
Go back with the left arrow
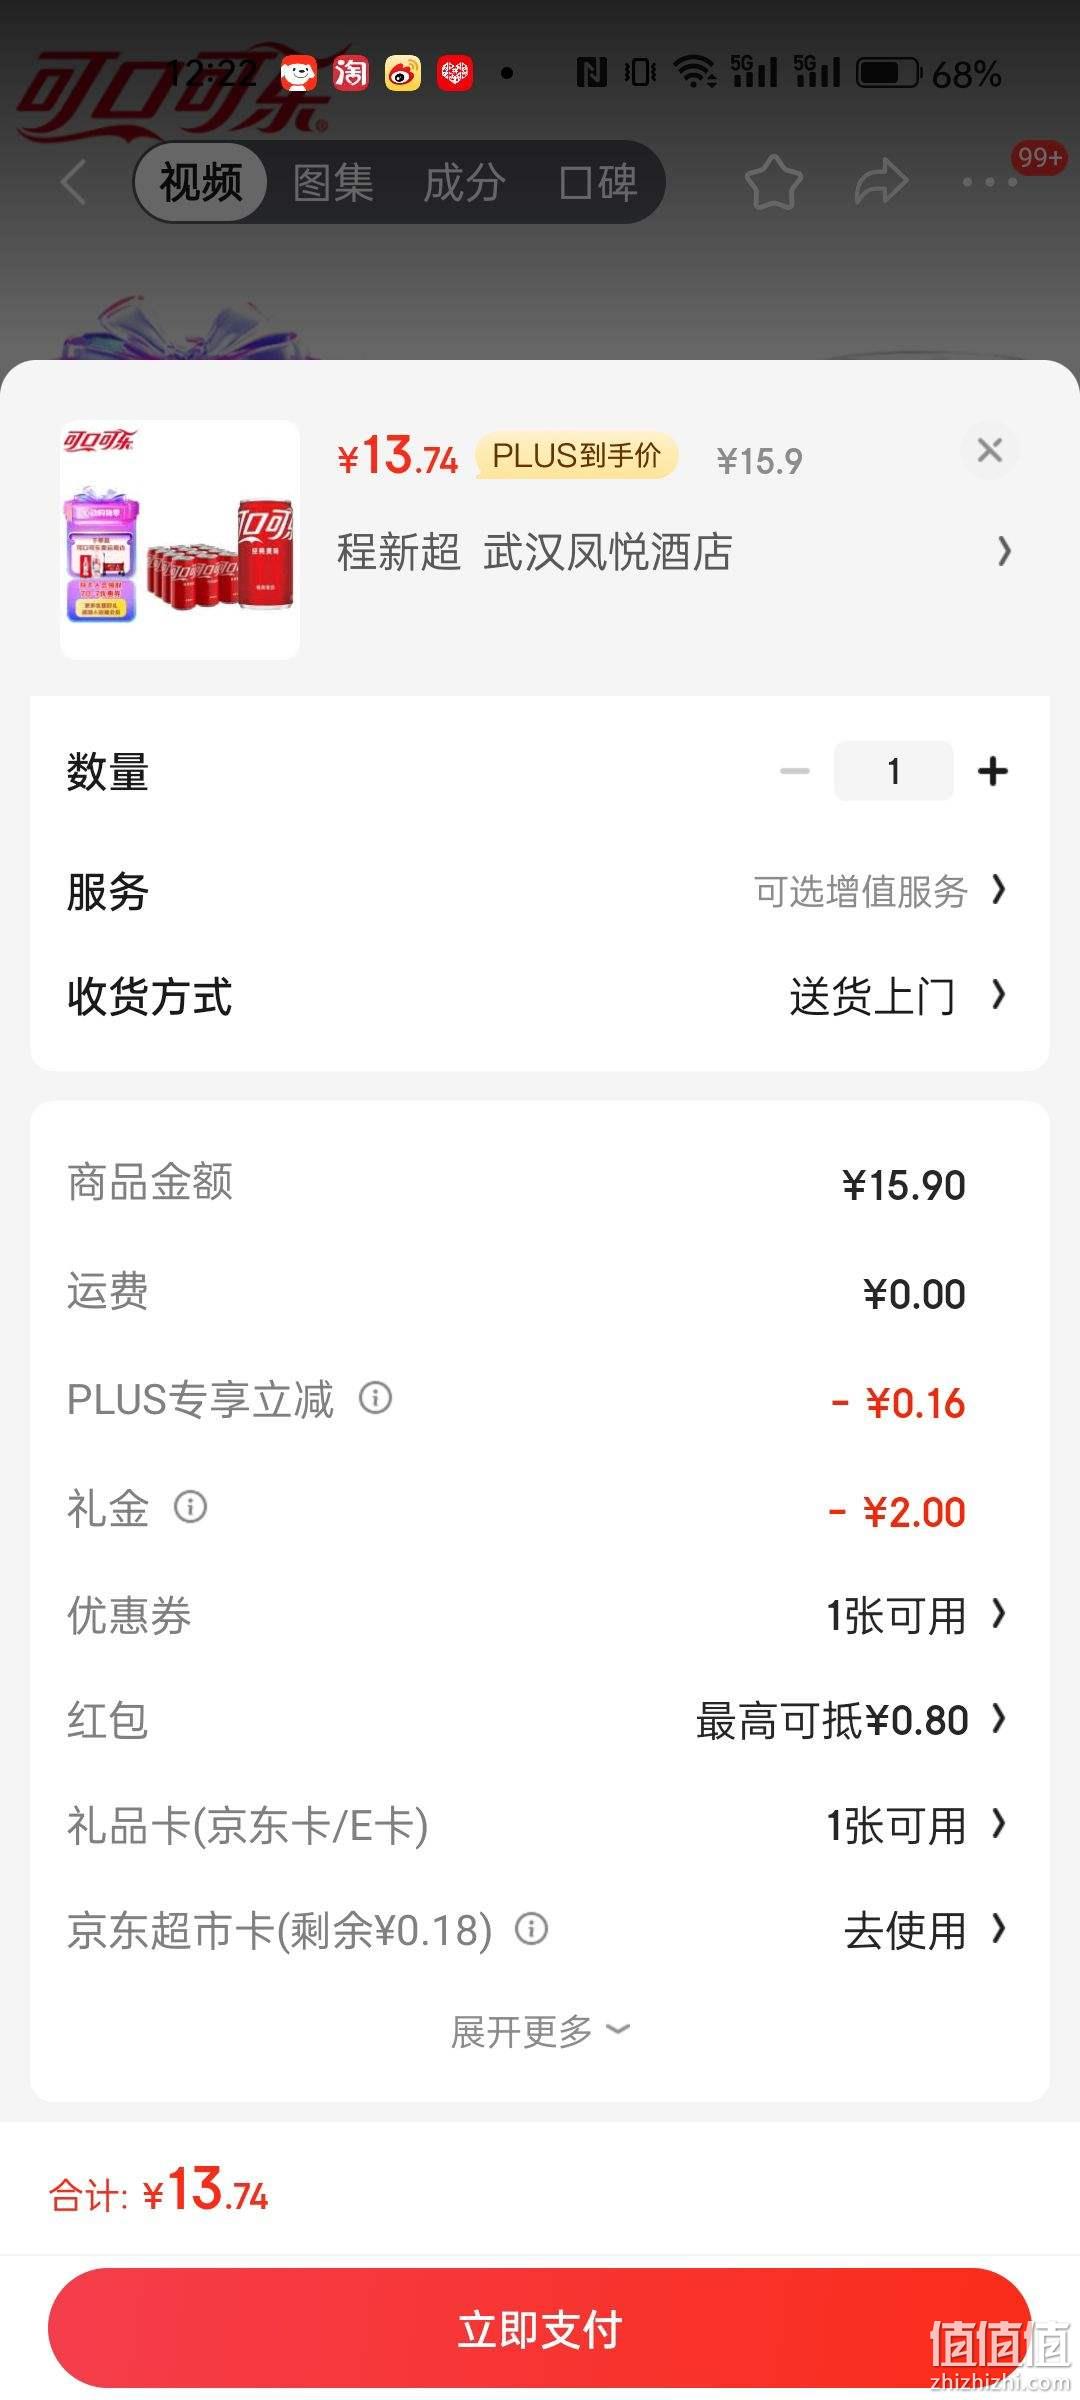pyautogui.click(x=73, y=182)
